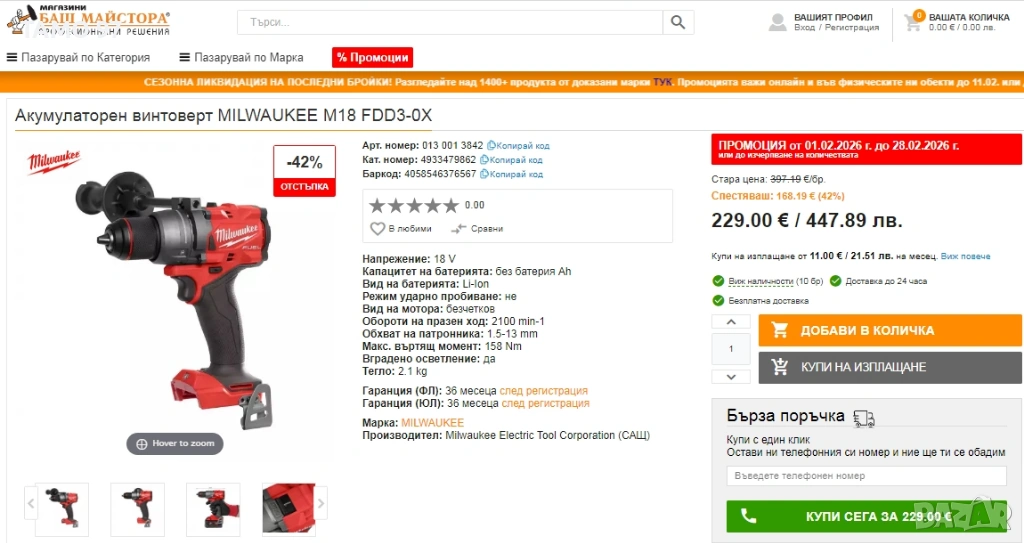Set a five-star product rating
The width and height of the screenshot is (1024, 543).
(x=451, y=206)
